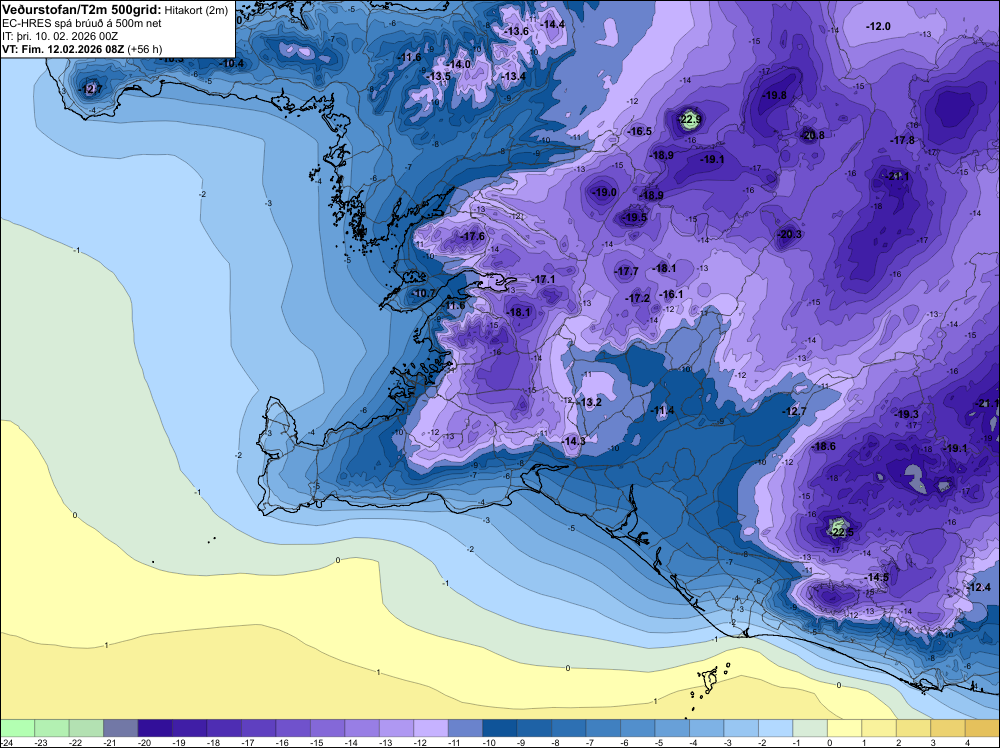Click the -22.9 temperature label
The image size is (1000, 748).
(x=689, y=119)
